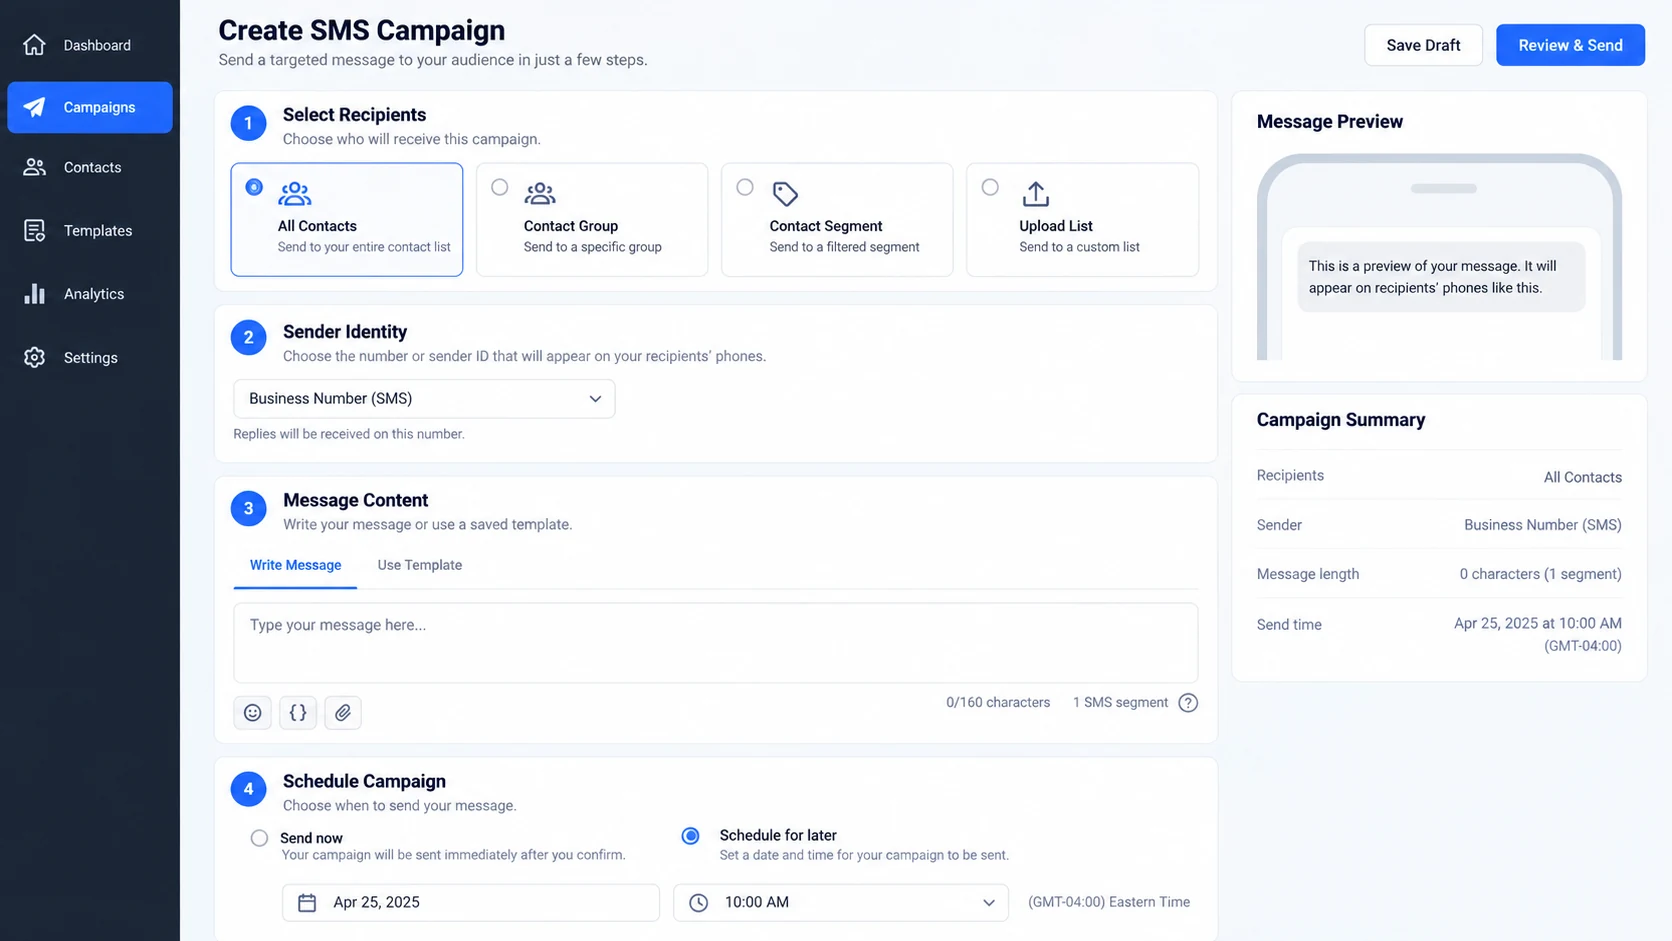Click the Contact Segment tag icon
The image size is (1672, 941).
click(x=786, y=193)
